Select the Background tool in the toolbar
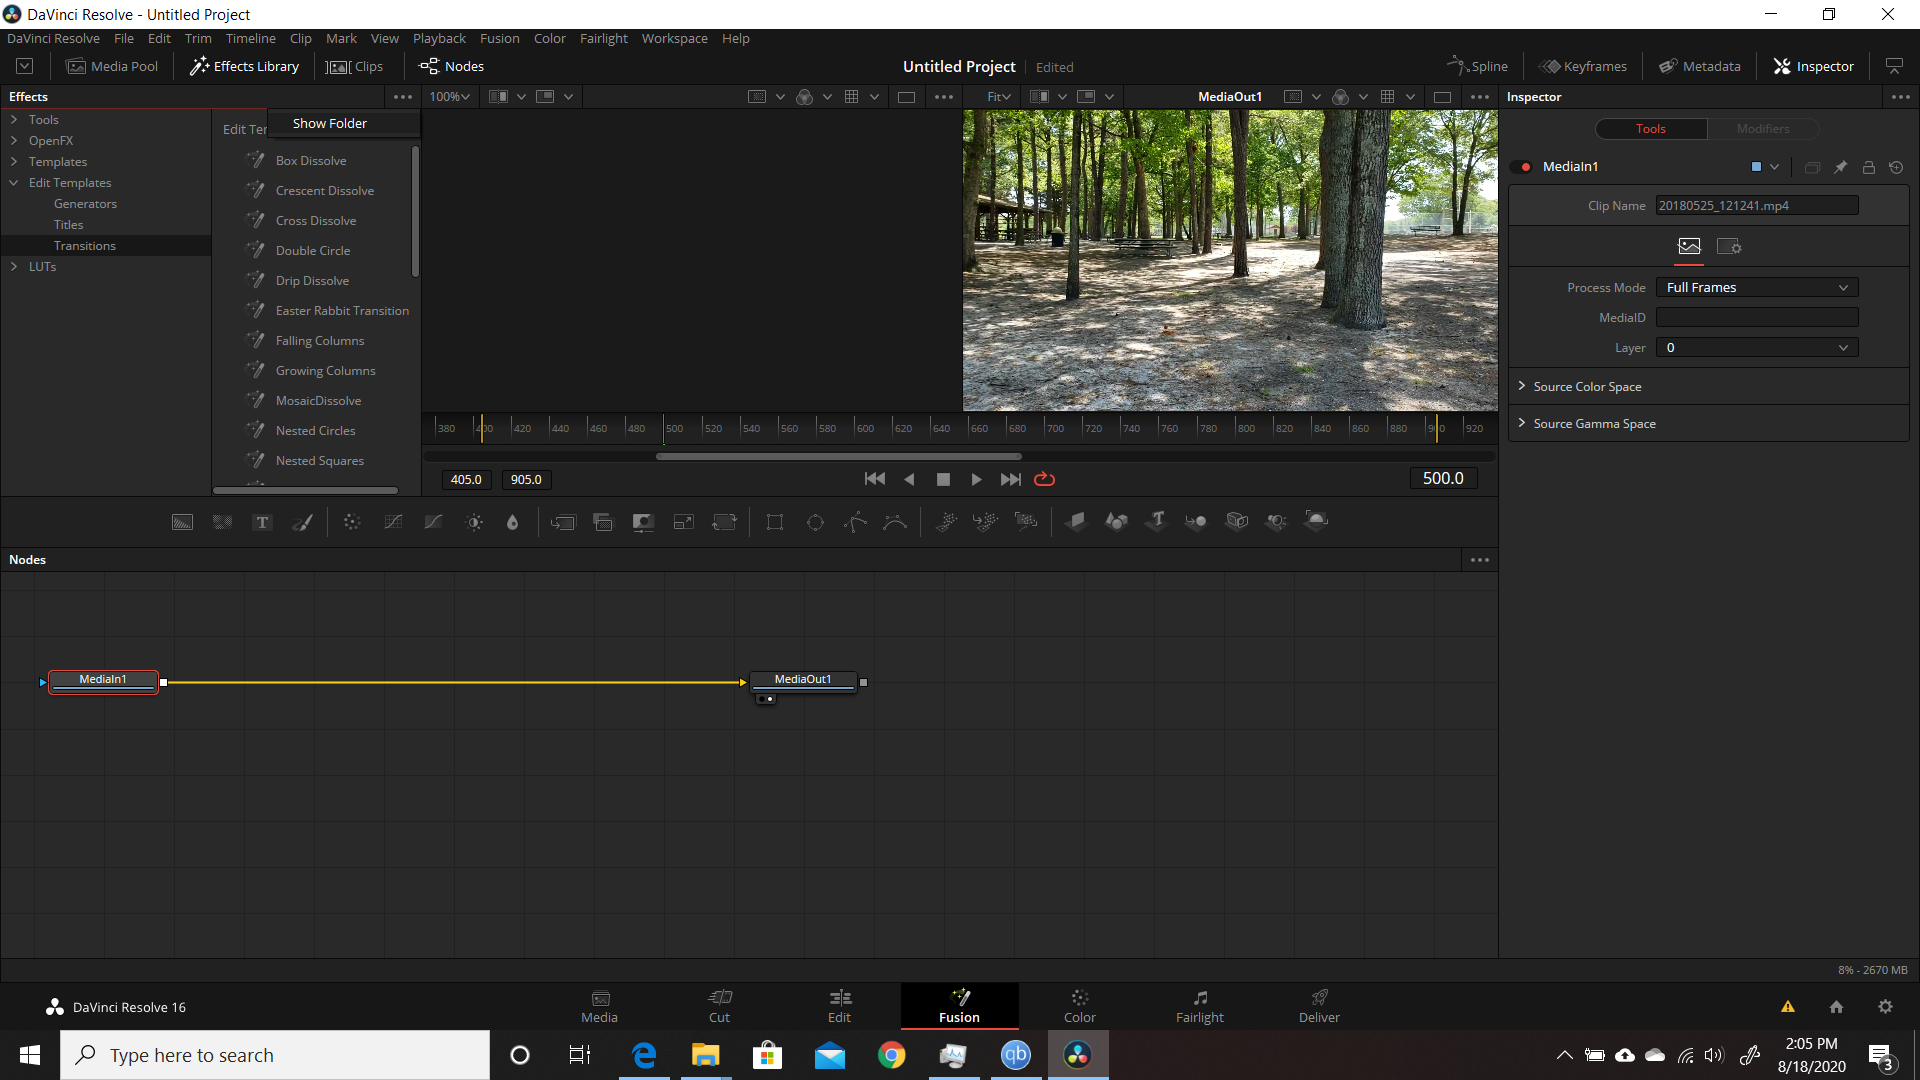Viewport: 1920px width, 1080px height. pos(182,522)
